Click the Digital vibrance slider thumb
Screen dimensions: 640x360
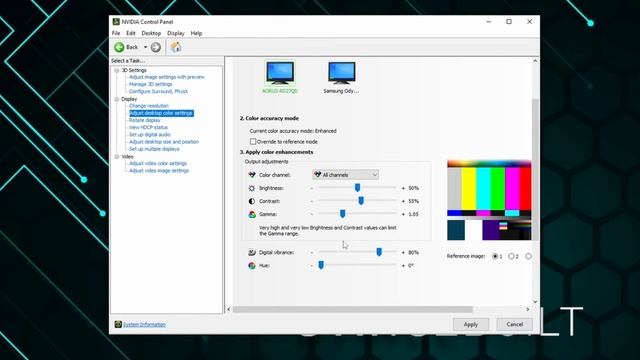379,252
